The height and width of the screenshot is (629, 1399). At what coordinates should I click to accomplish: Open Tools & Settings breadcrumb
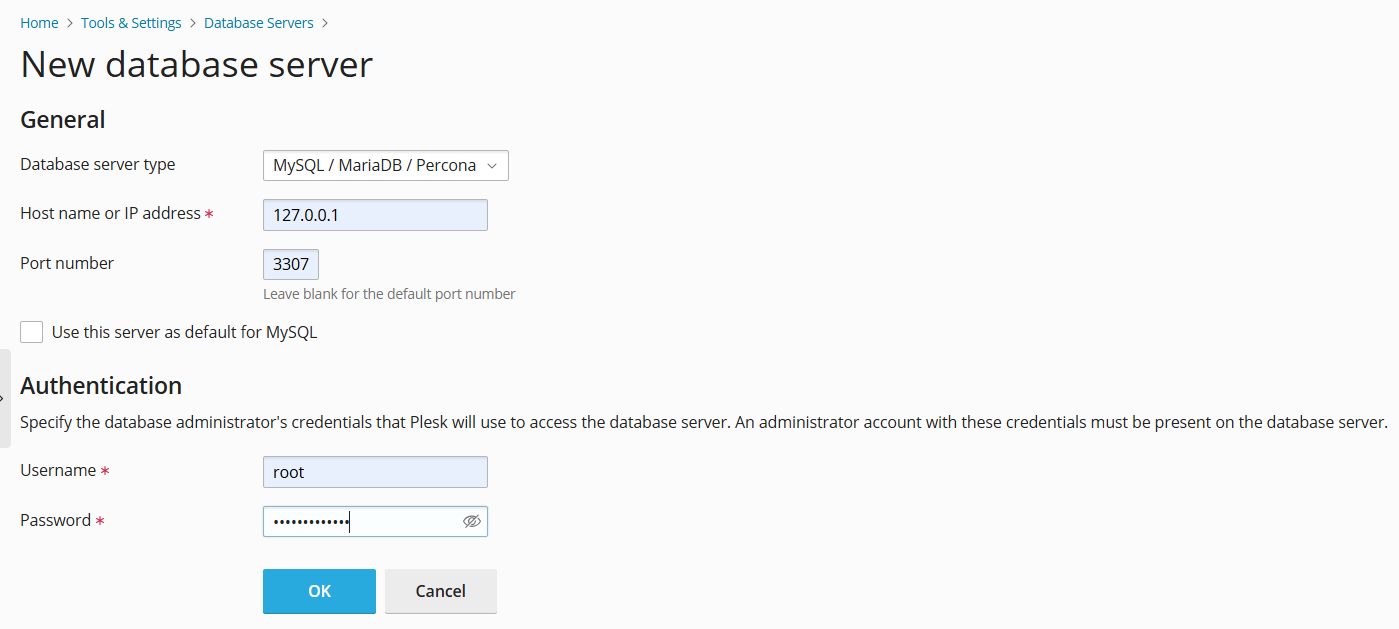coord(131,22)
